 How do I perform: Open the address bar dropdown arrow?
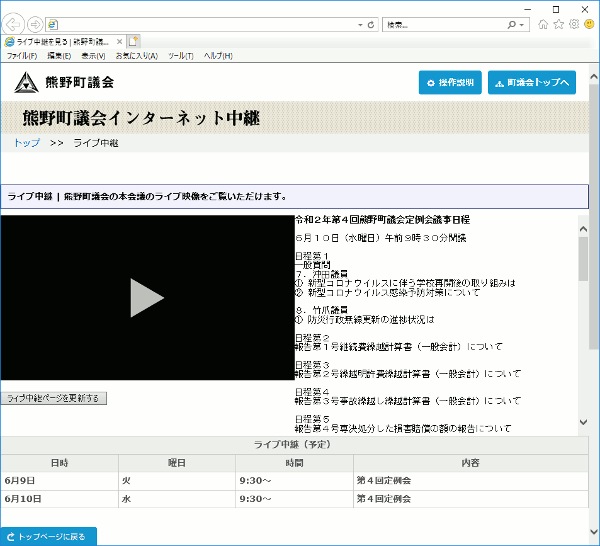point(360,25)
